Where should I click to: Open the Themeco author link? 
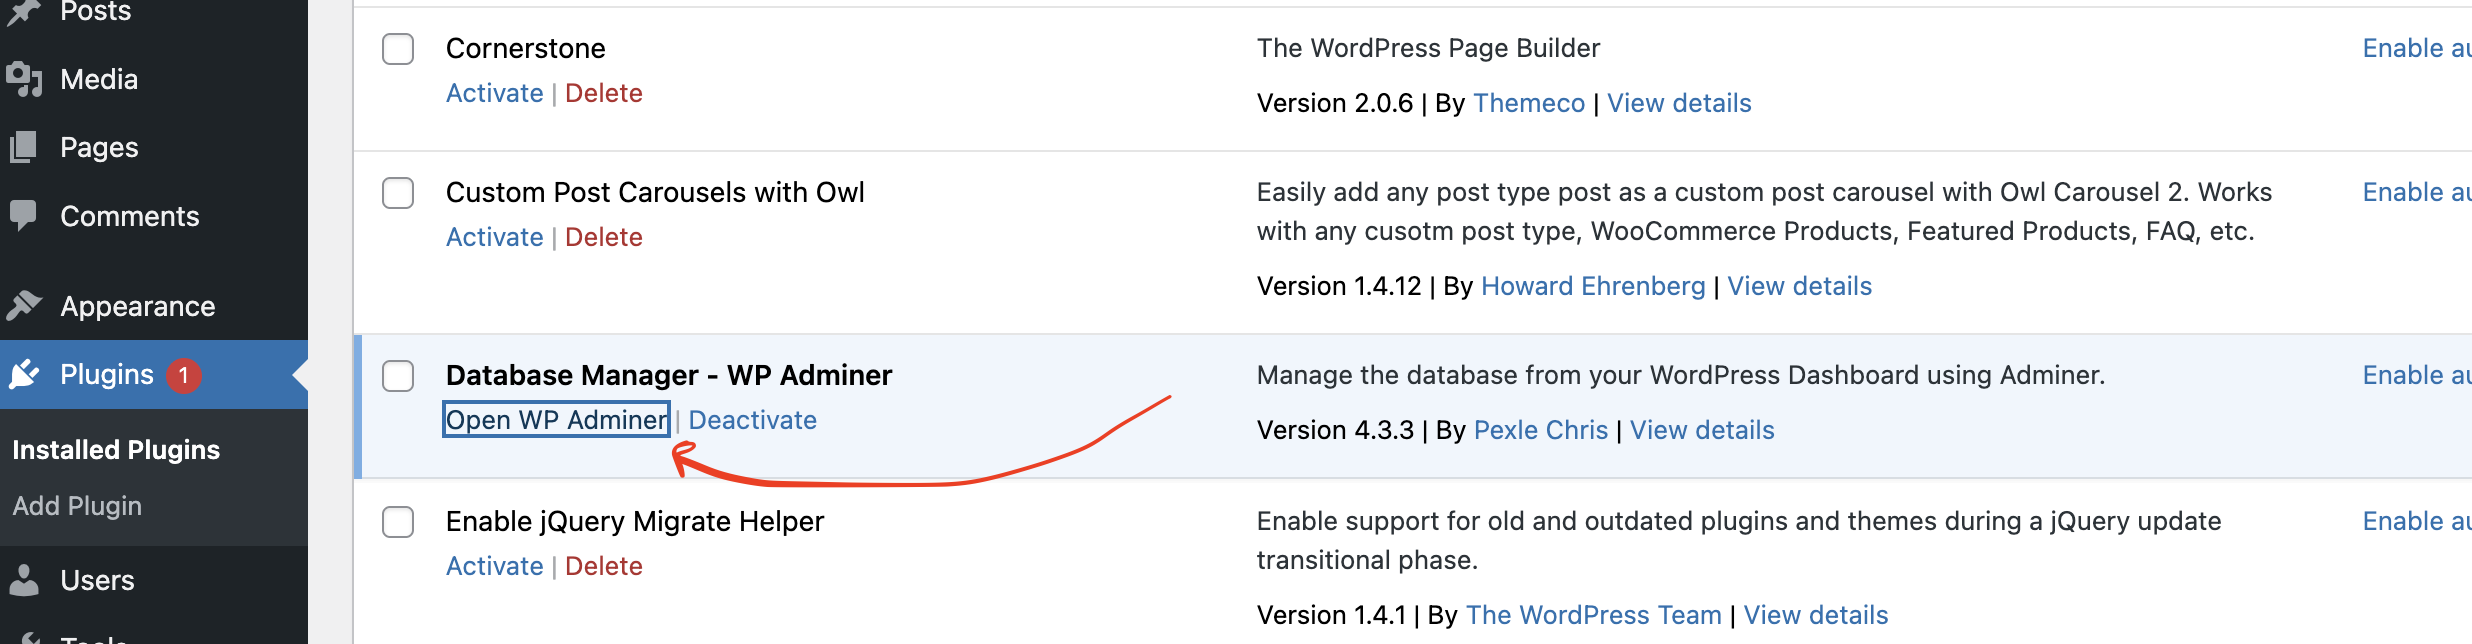click(1528, 103)
